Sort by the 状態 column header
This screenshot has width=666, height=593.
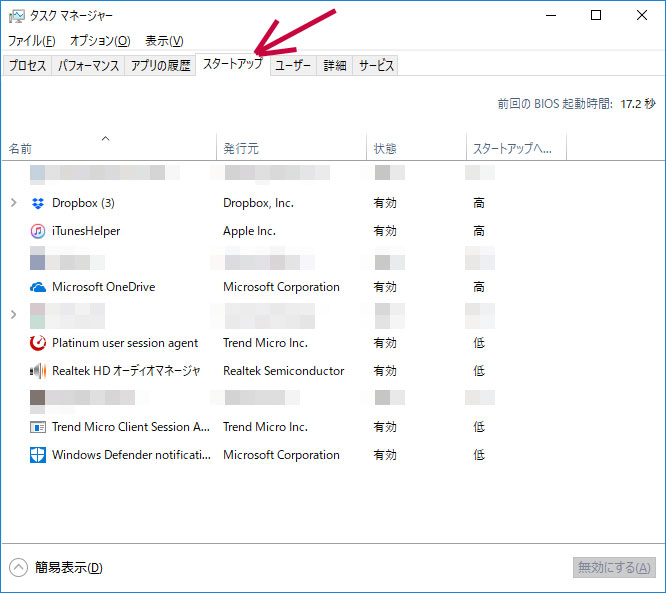pos(416,147)
